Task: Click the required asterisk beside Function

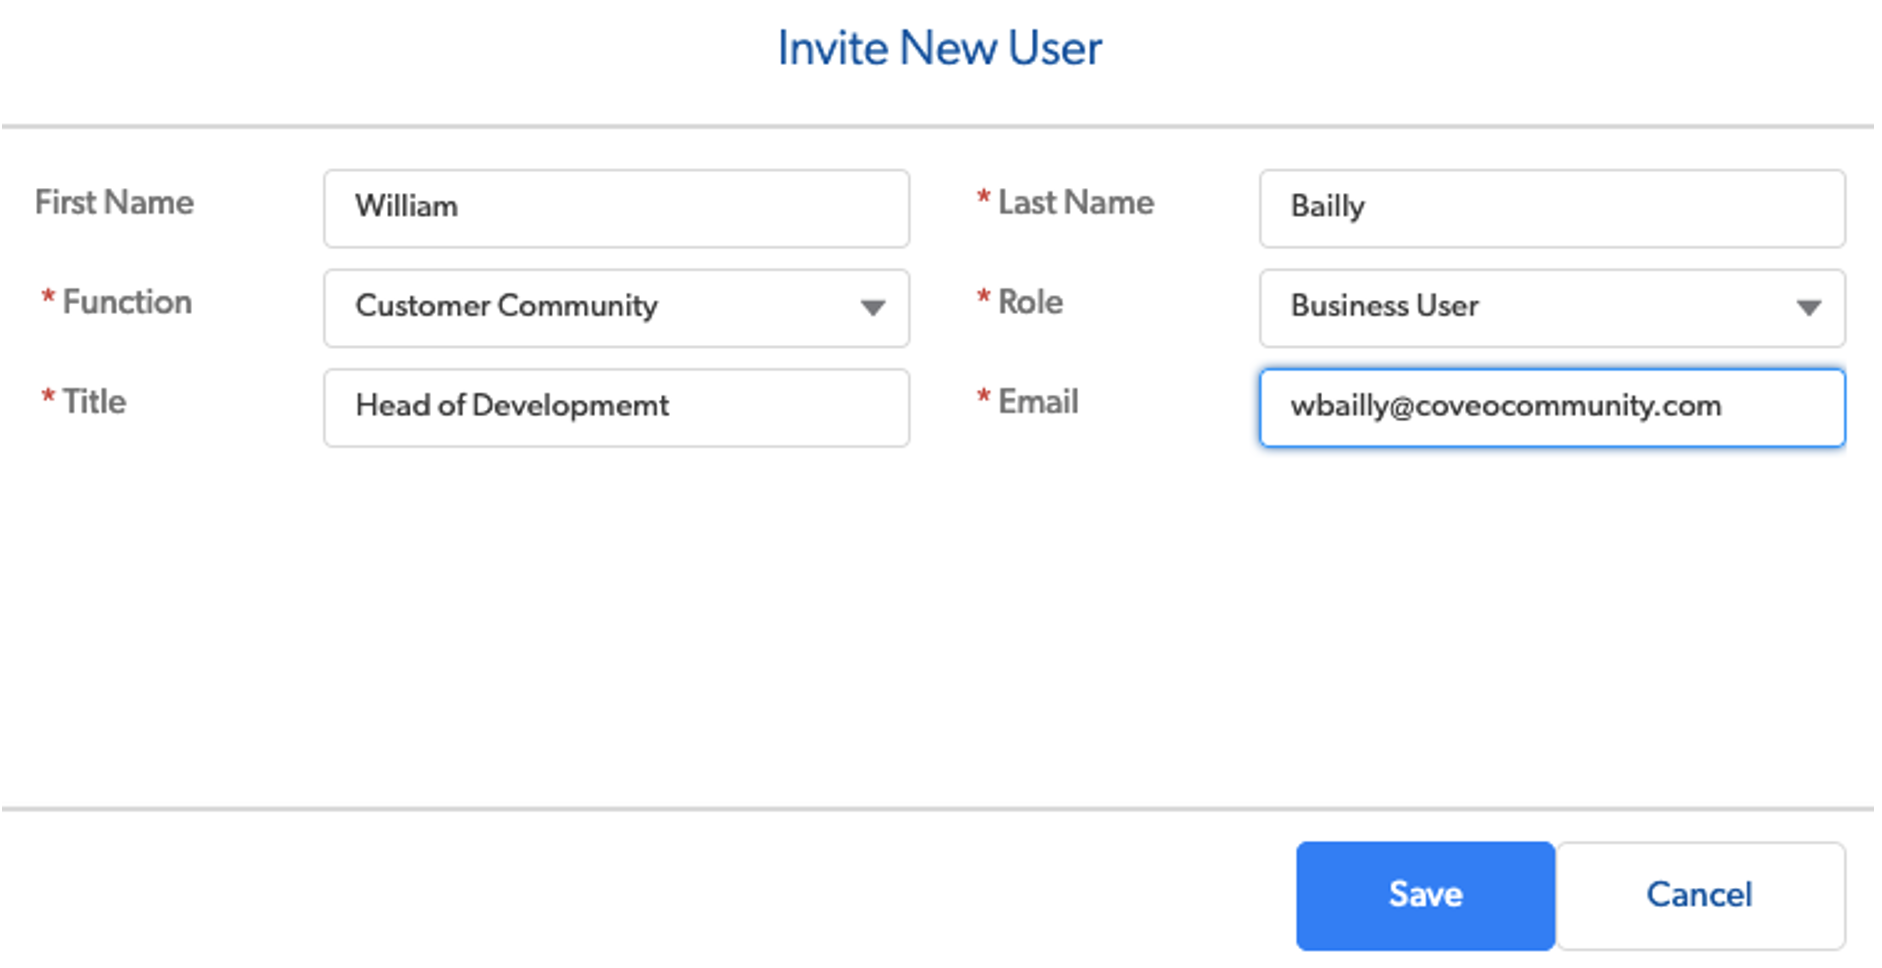Action: pyautogui.click(x=46, y=295)
